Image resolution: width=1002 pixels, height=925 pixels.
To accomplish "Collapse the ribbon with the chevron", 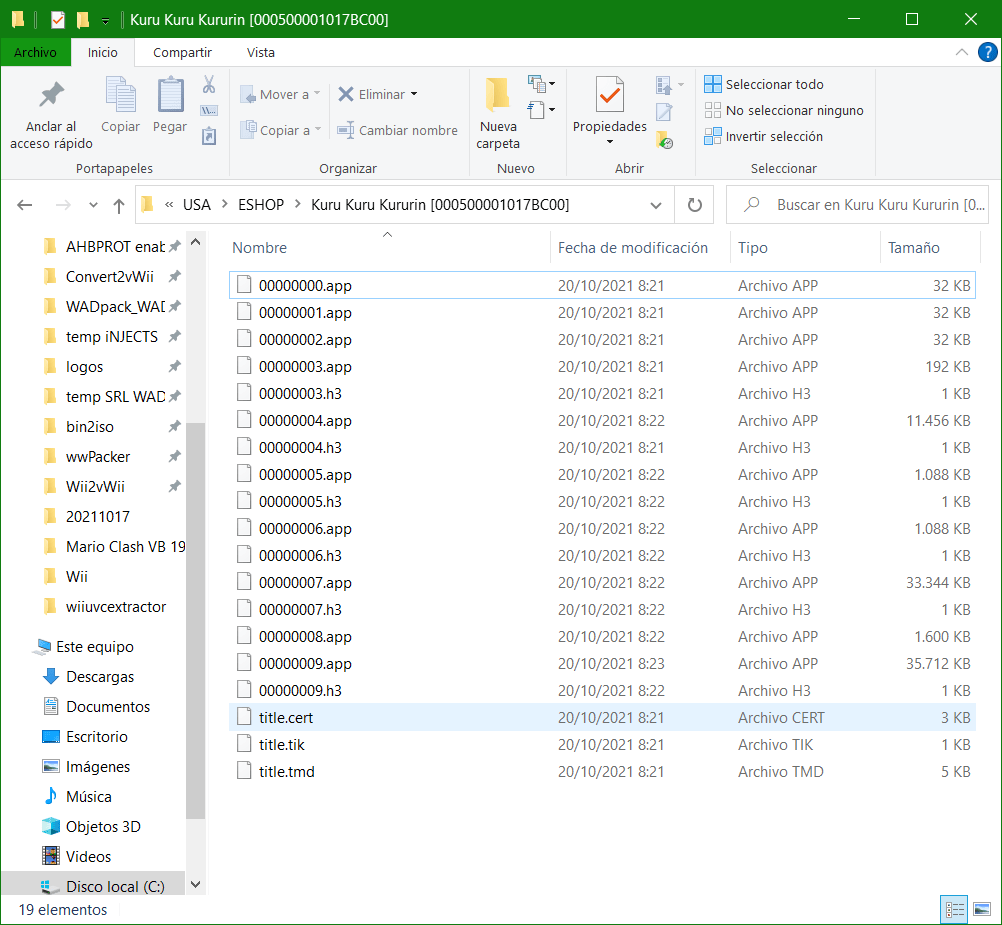I will pos(961,52).
